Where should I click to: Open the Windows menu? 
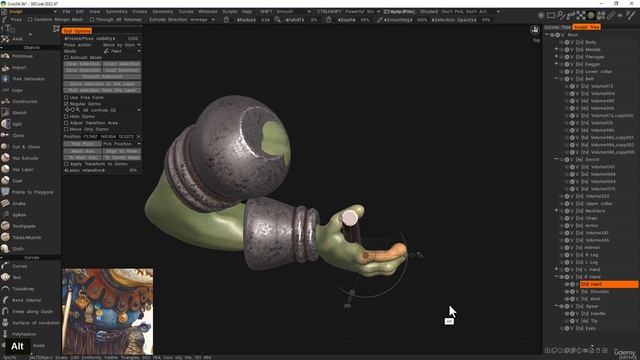[208, 11]
